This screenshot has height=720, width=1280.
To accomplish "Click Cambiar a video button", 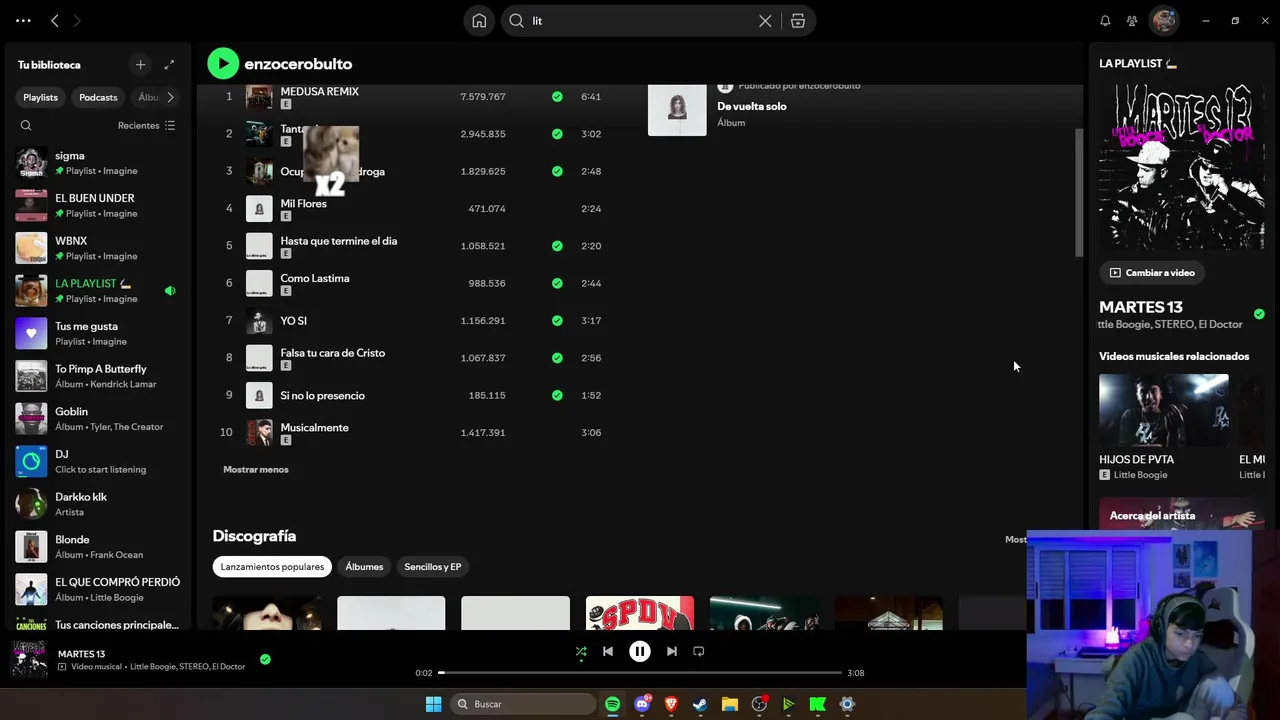I will 1152,273.
